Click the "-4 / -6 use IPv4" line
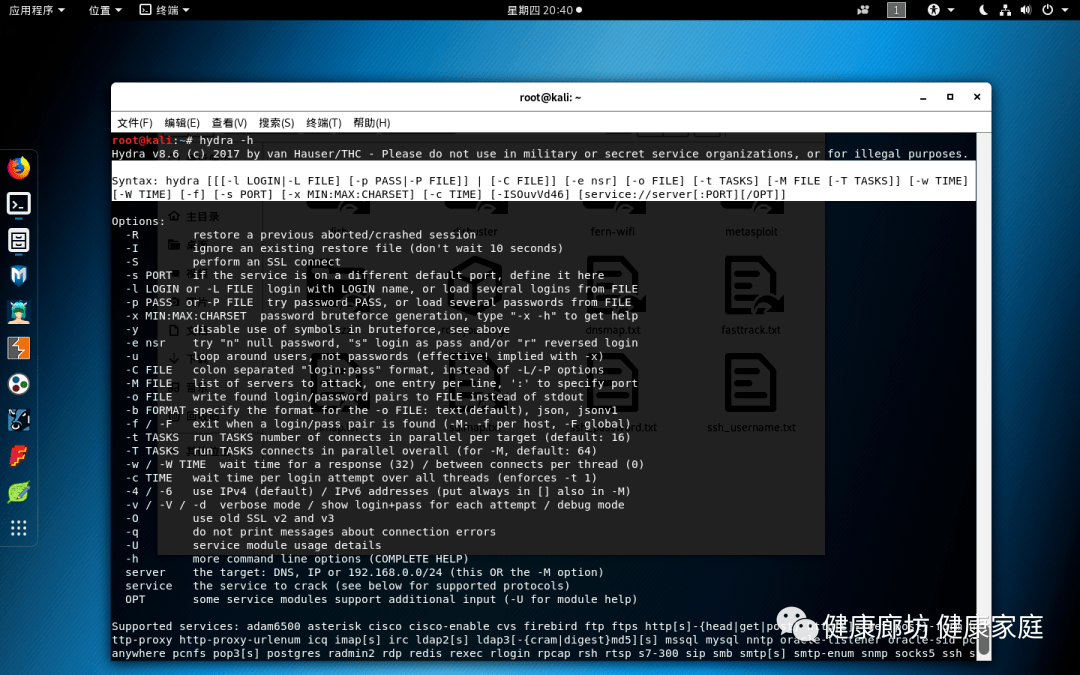This screenshot has height=675, width=1080. tap(378, 491)
